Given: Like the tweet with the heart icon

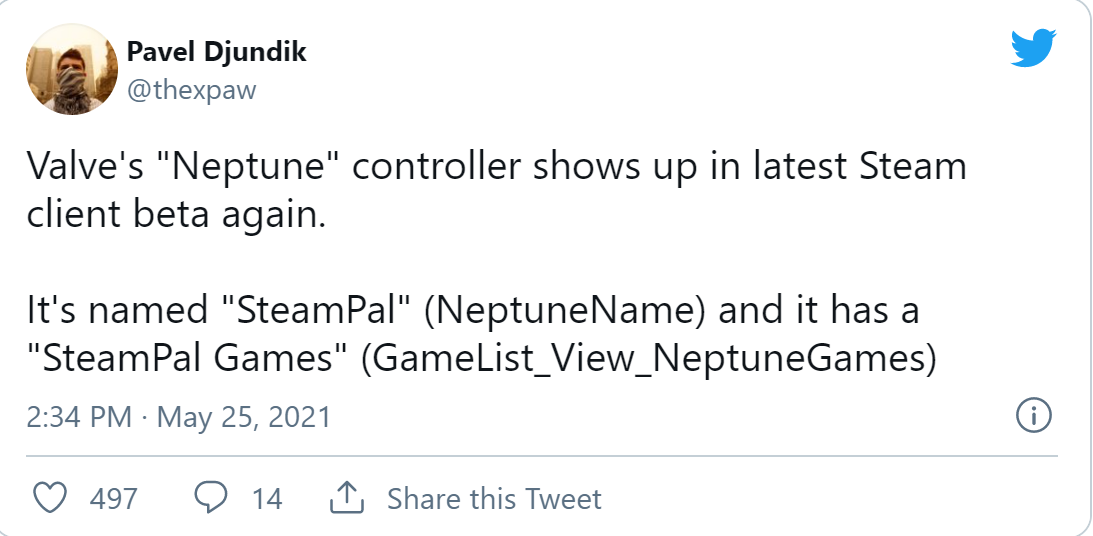Looking at the screenshot, I should pyautogui.click(x=50, y=498).
